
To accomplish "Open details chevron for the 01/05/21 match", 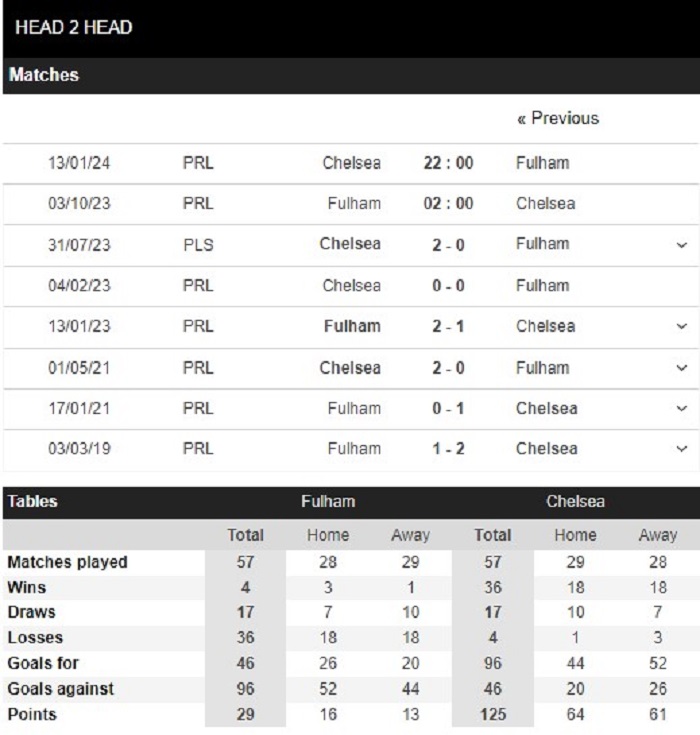I will [681, 368].
